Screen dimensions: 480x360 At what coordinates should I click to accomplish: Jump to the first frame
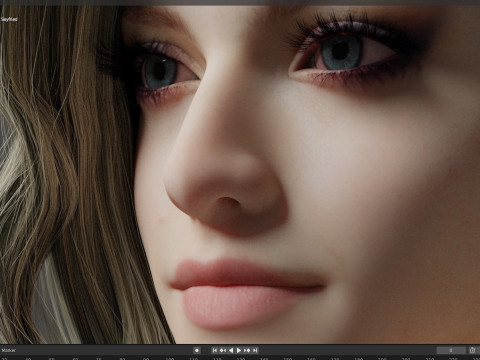215,350
